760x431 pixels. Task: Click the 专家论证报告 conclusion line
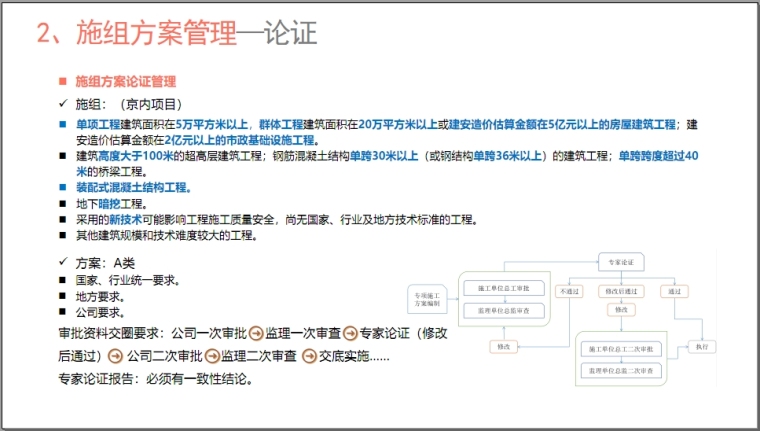(155, 380)
